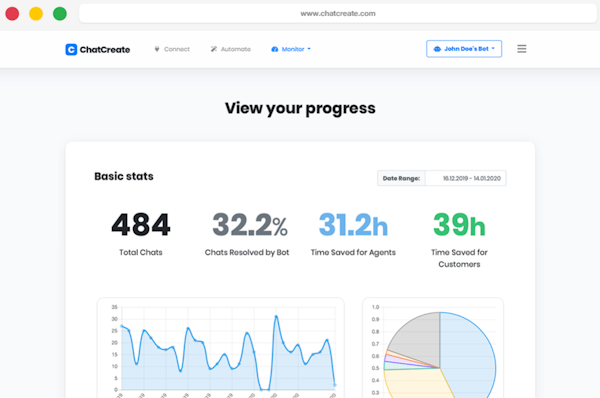
Task: Click the ChatCreate brand name link
Action: 105,49
